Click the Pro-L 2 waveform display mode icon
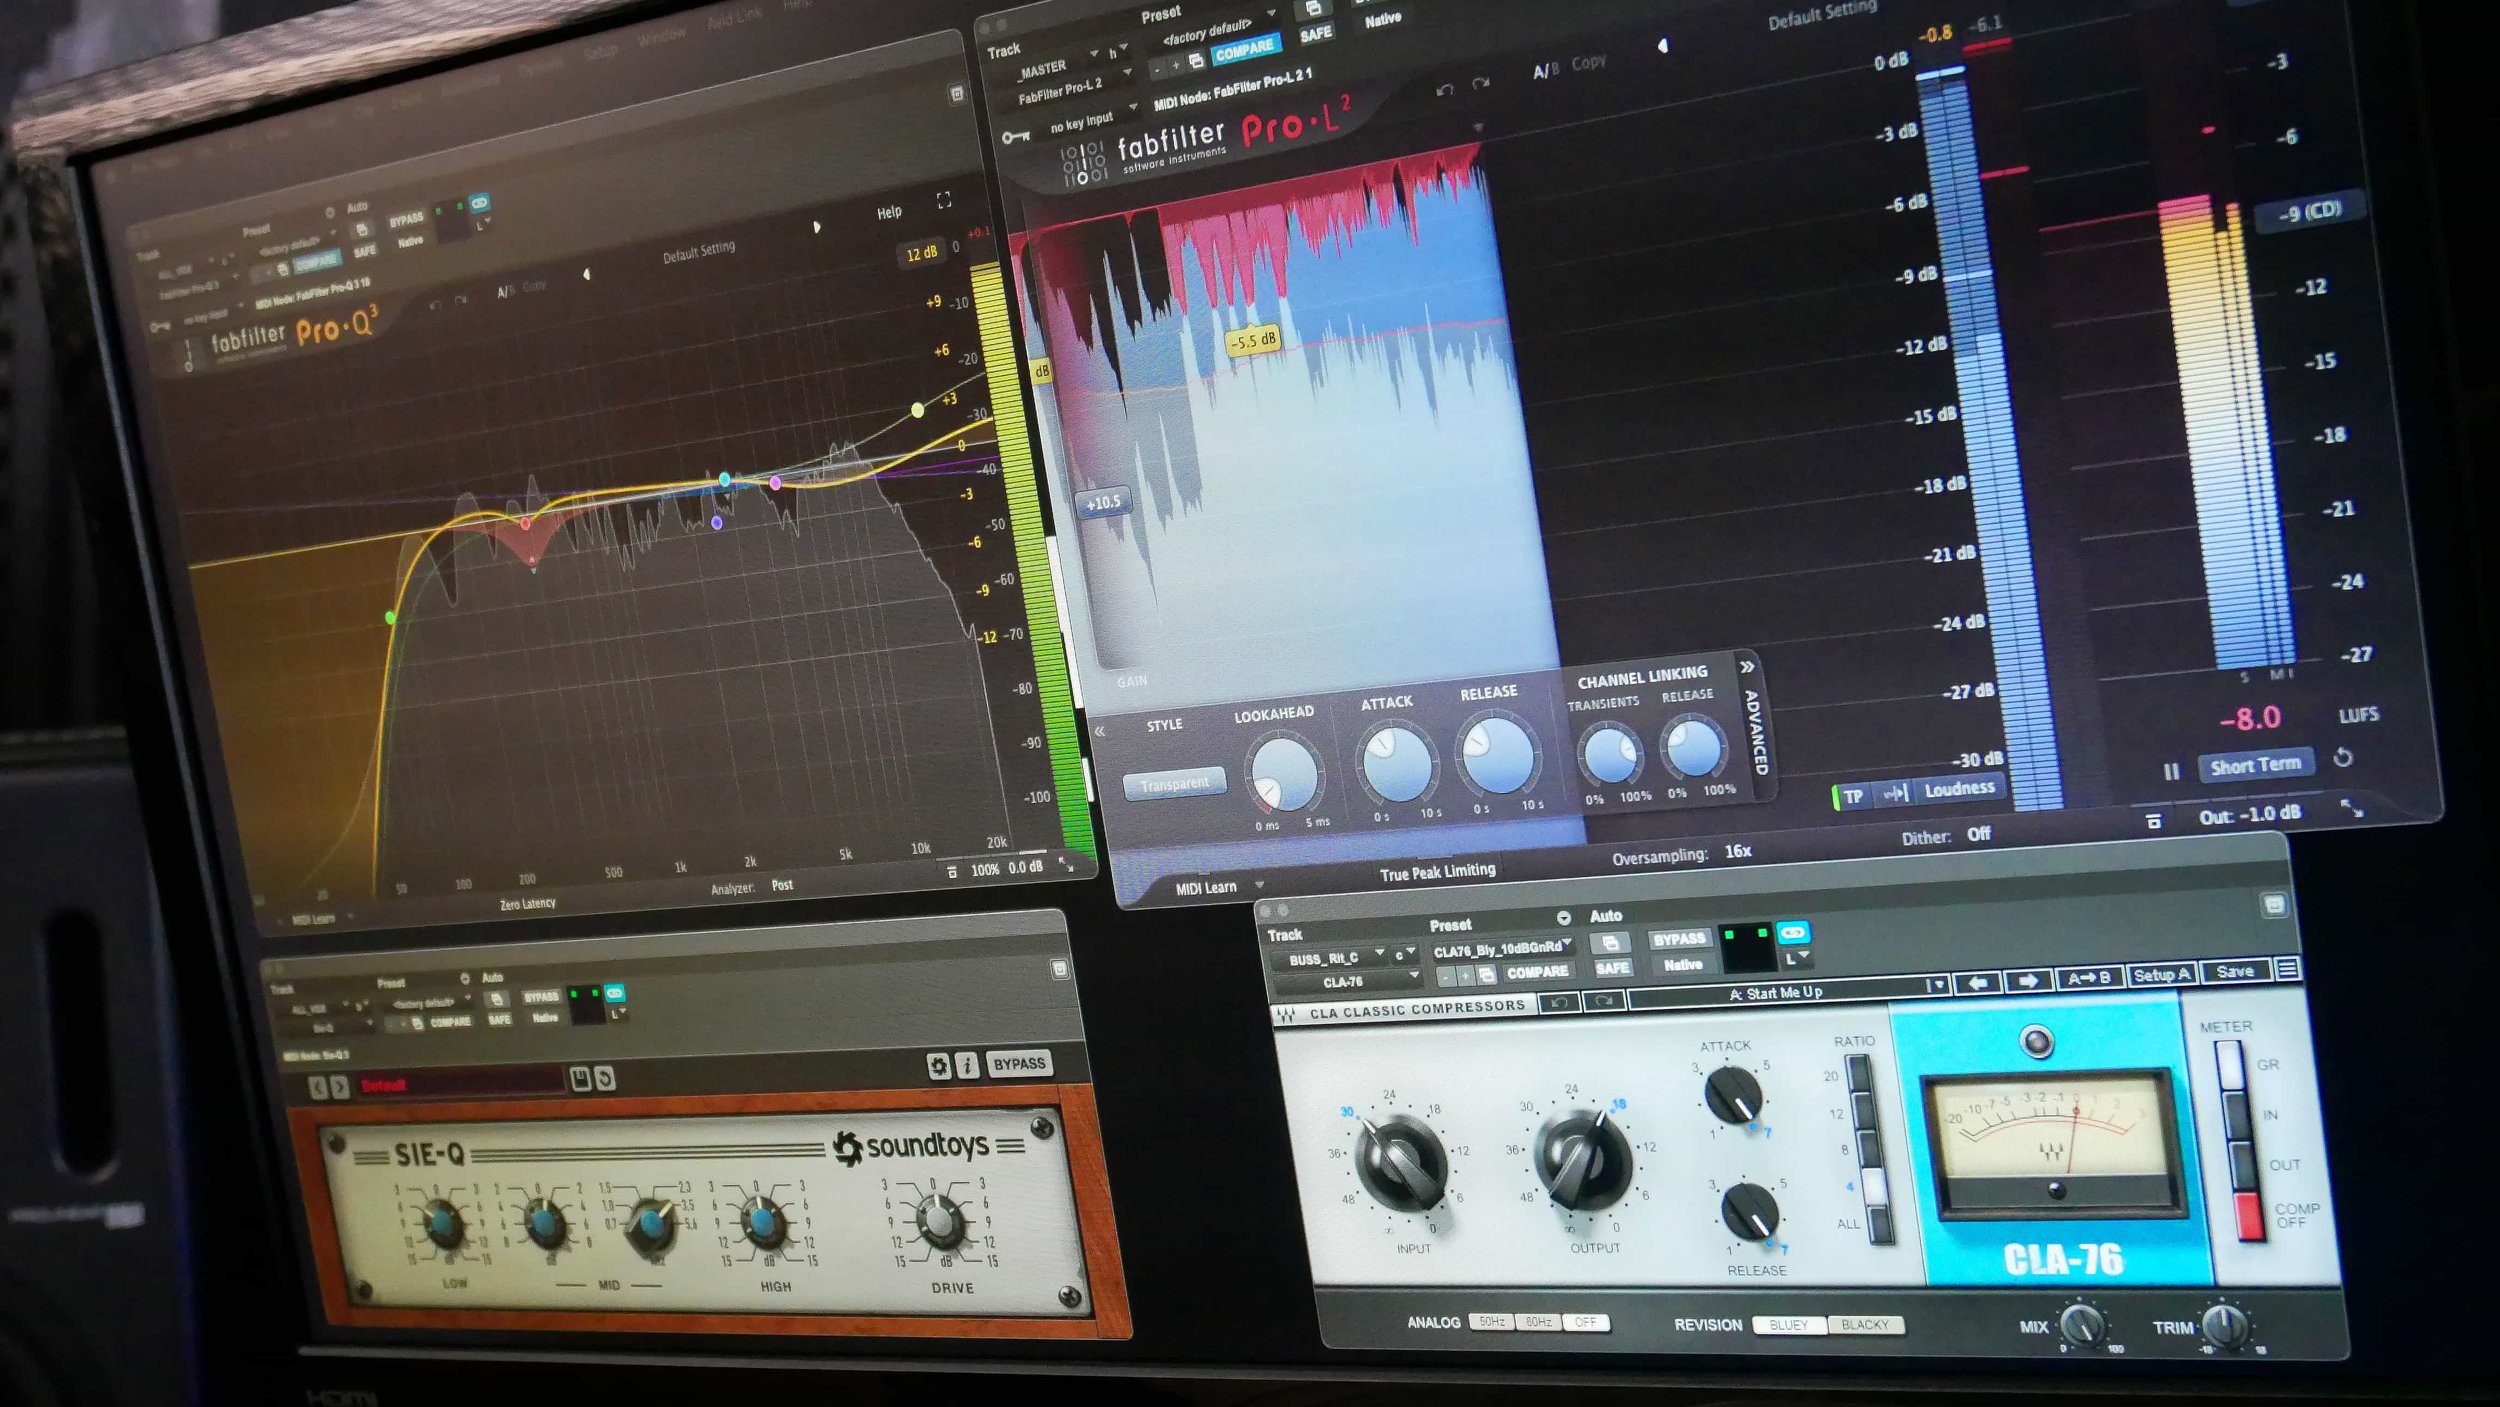The width and height of the screenshot is (2500, 1407). point(1894,793)
